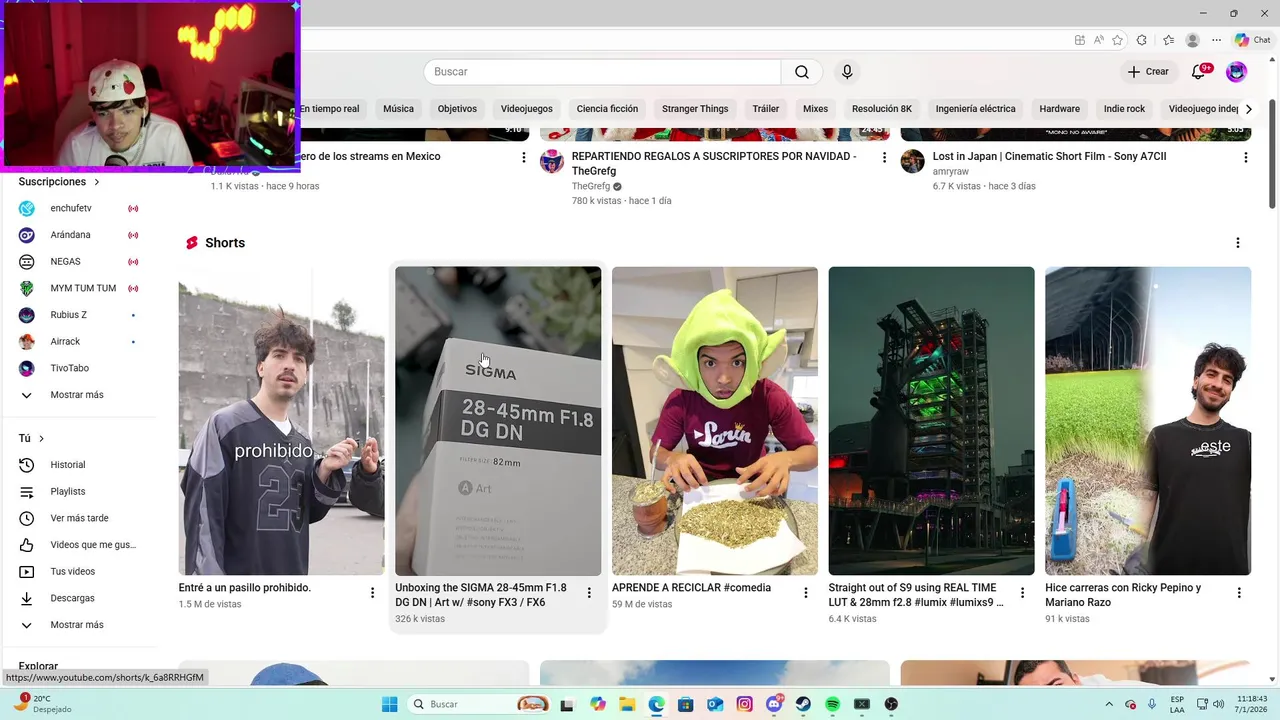Open options for TheGrefg regalos video

pos(884,158)
